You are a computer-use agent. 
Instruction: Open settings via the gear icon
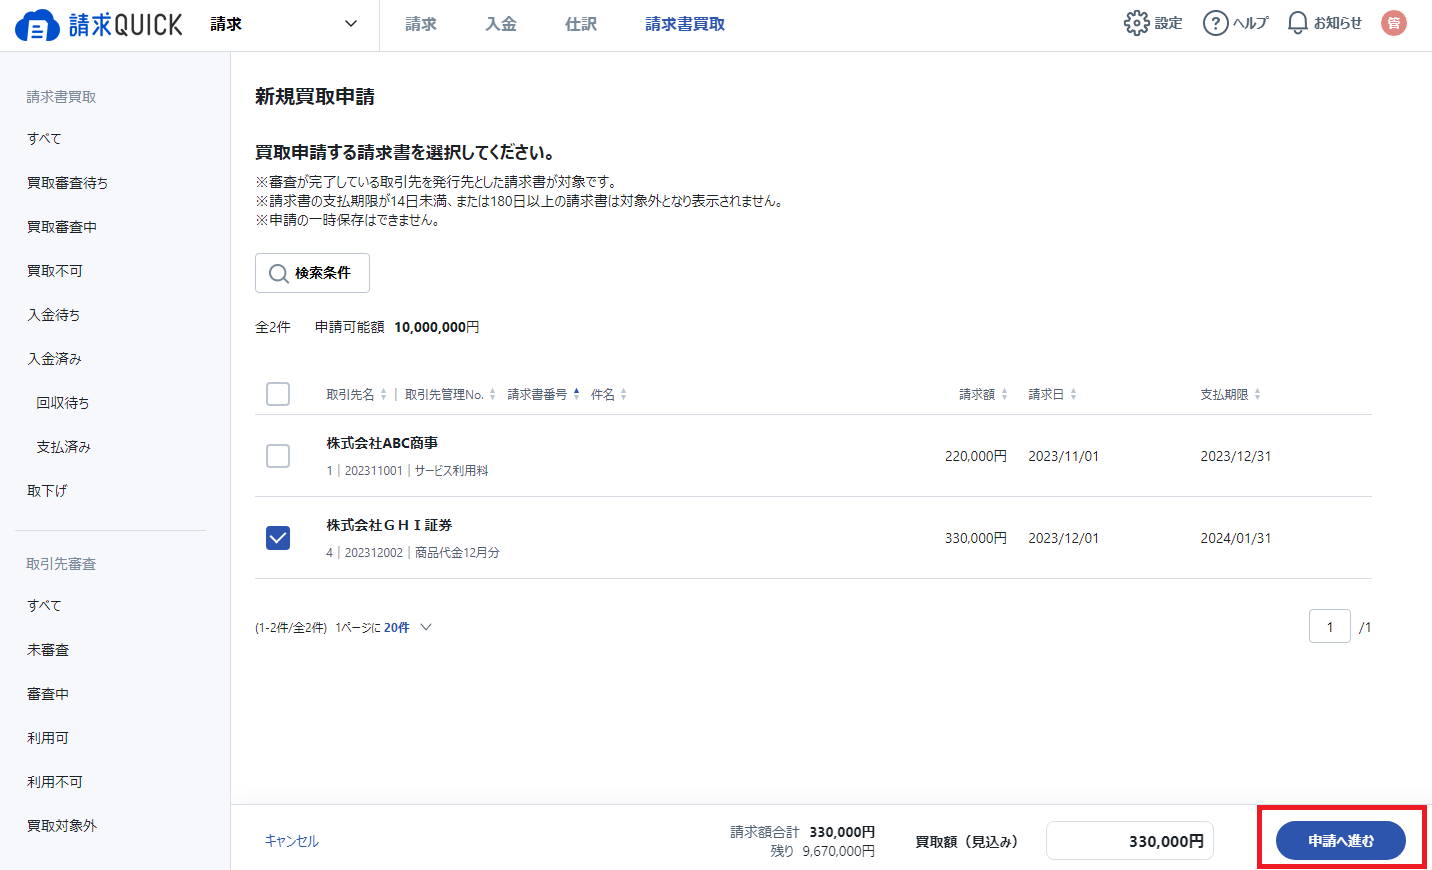pyautogui.click(x=1136, y=23)
